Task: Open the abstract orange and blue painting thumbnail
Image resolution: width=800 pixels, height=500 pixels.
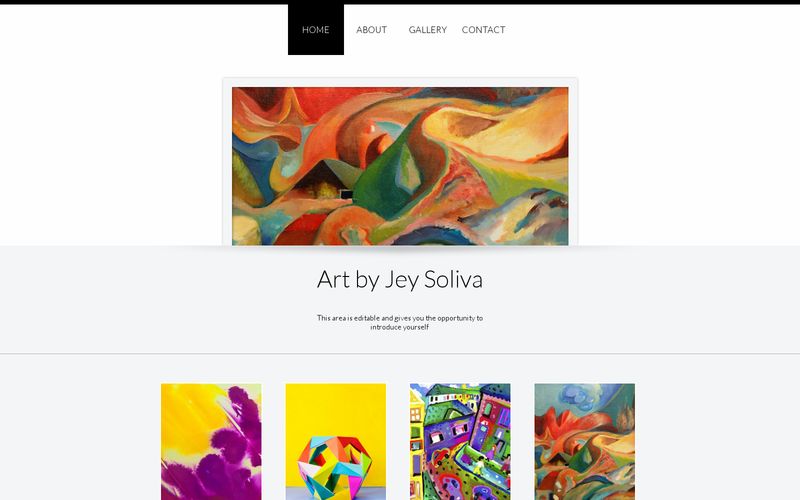Action: click(585, 442)
